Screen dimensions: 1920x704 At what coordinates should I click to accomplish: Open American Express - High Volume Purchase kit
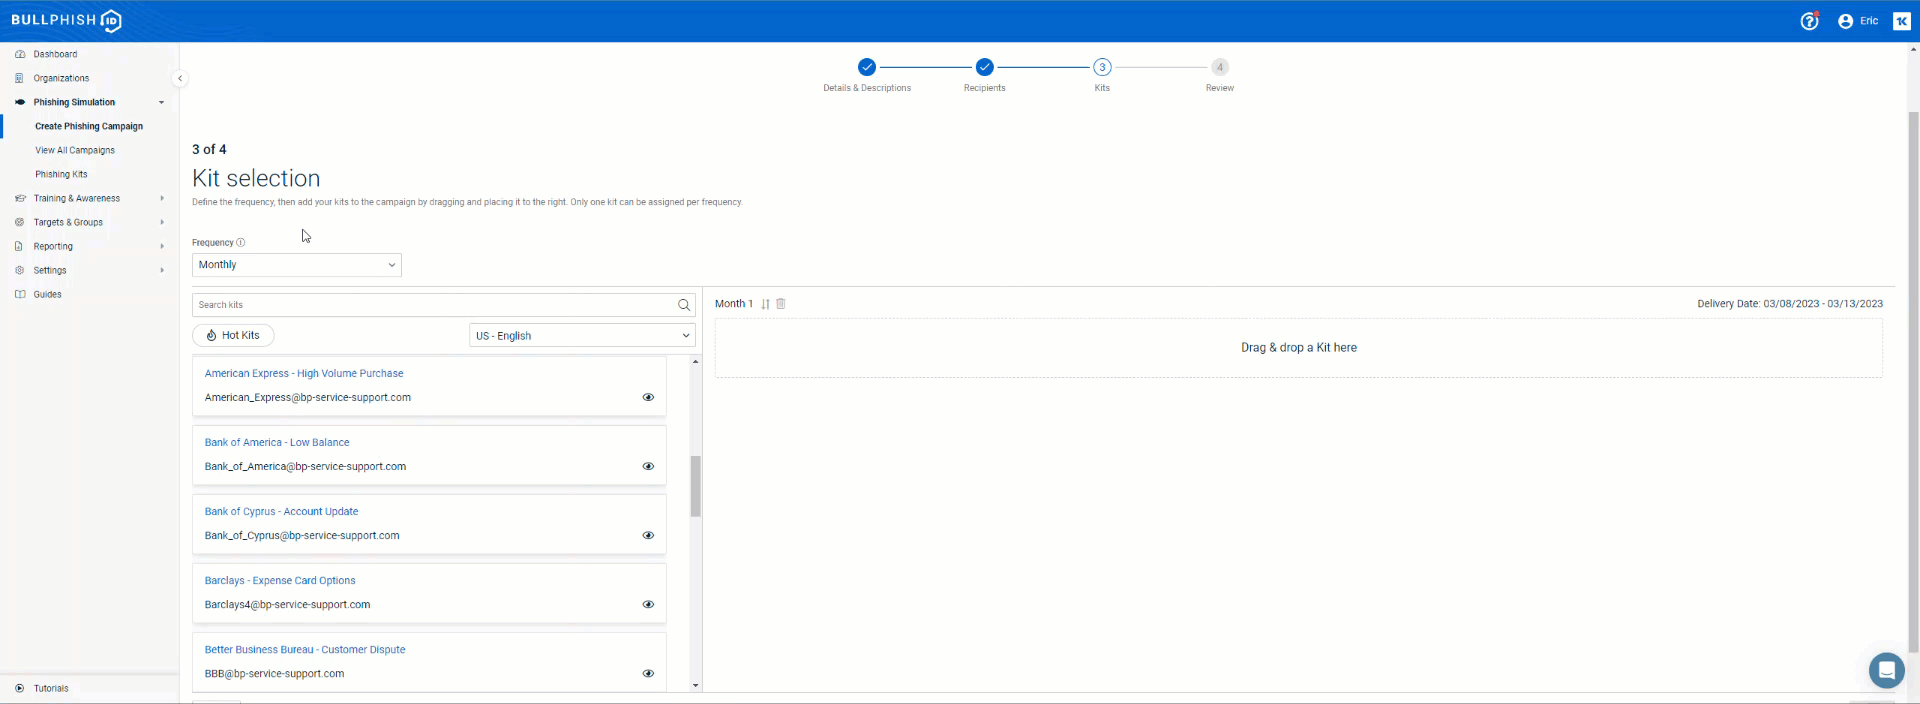[x=304, y=373]
